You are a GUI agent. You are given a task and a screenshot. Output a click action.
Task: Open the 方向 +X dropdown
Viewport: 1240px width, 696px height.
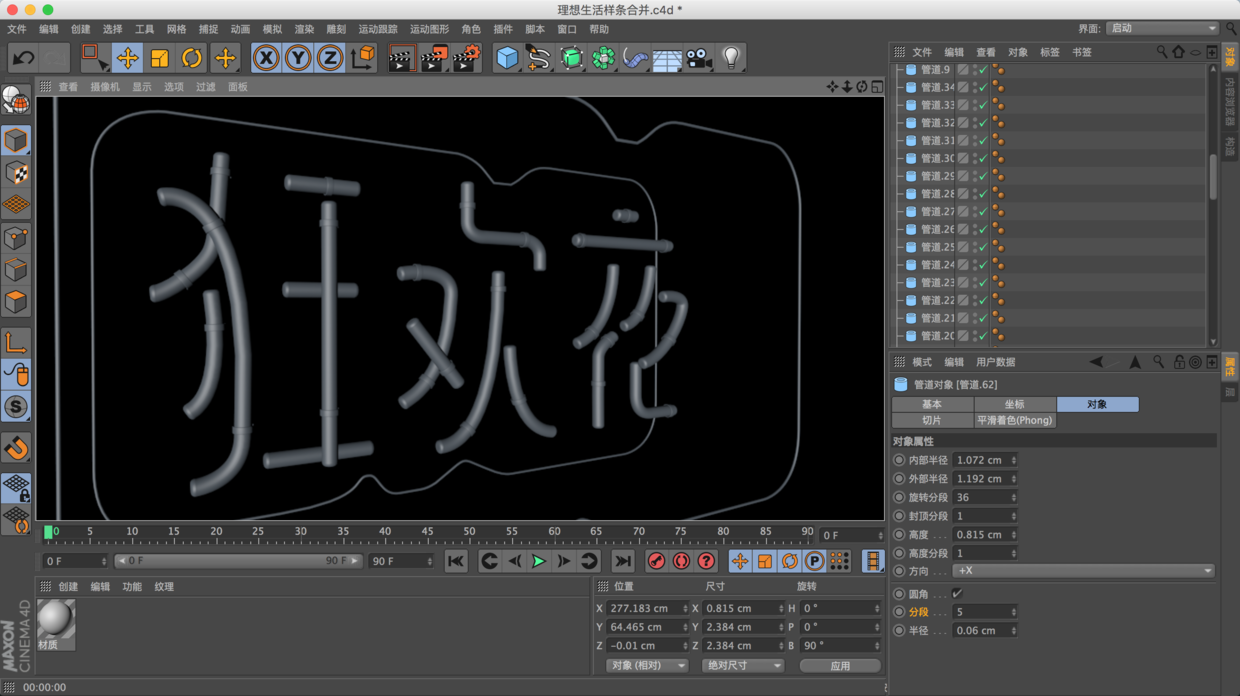tap(1083, 571)
